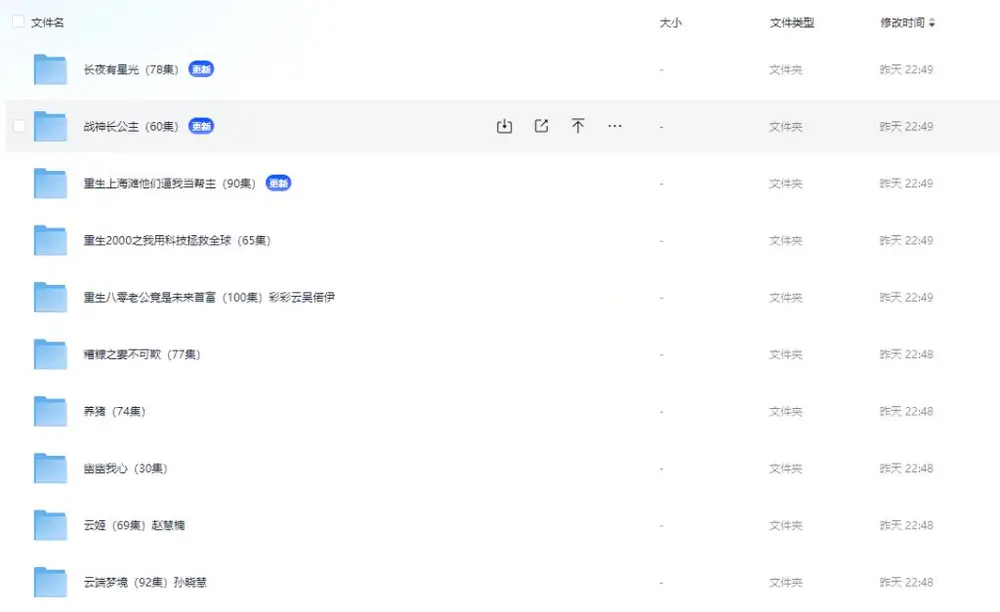The width and height of the screenshot is (1000, 612).
Task: Open folder name 幽幽我心 (30集)
Action: point(126,468)
